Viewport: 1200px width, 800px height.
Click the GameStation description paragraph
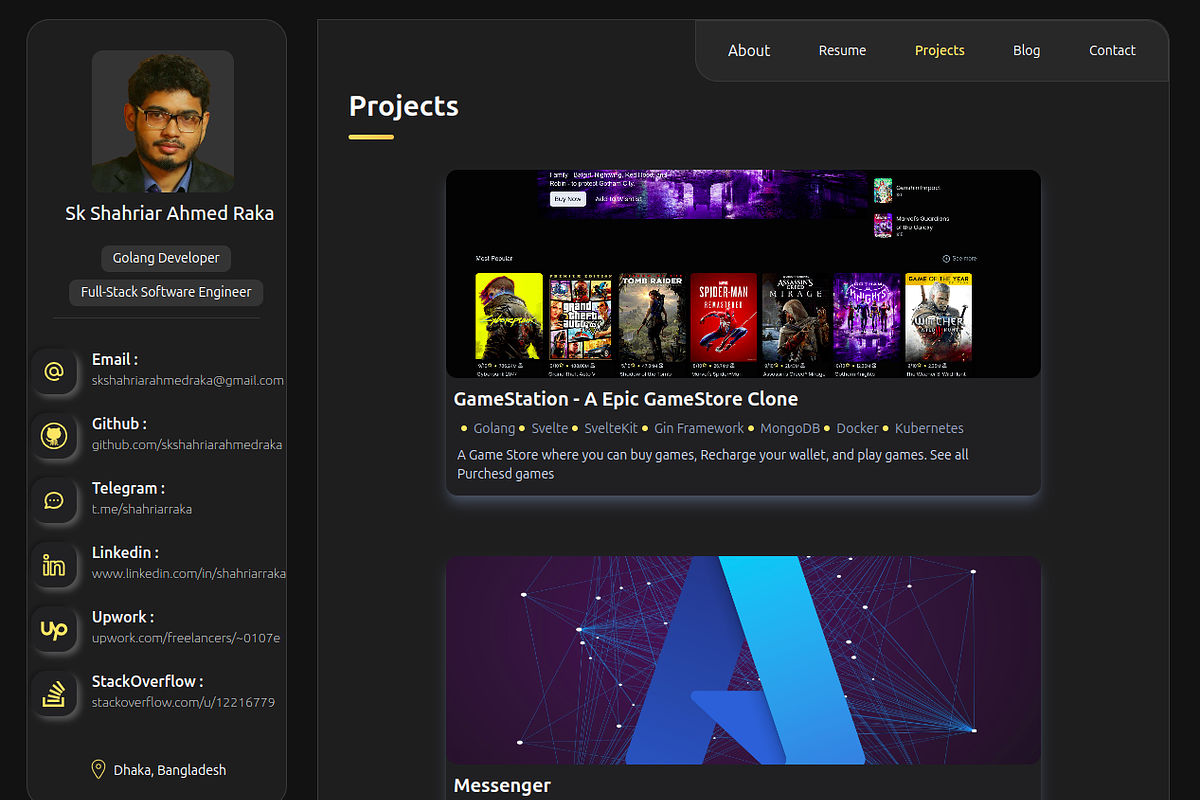713,464
